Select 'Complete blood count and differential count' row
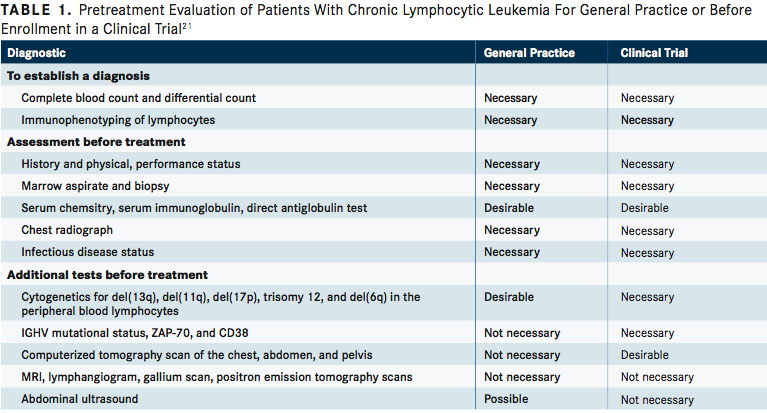The height and width of the screenshot is (413, 767). [384, 98]
